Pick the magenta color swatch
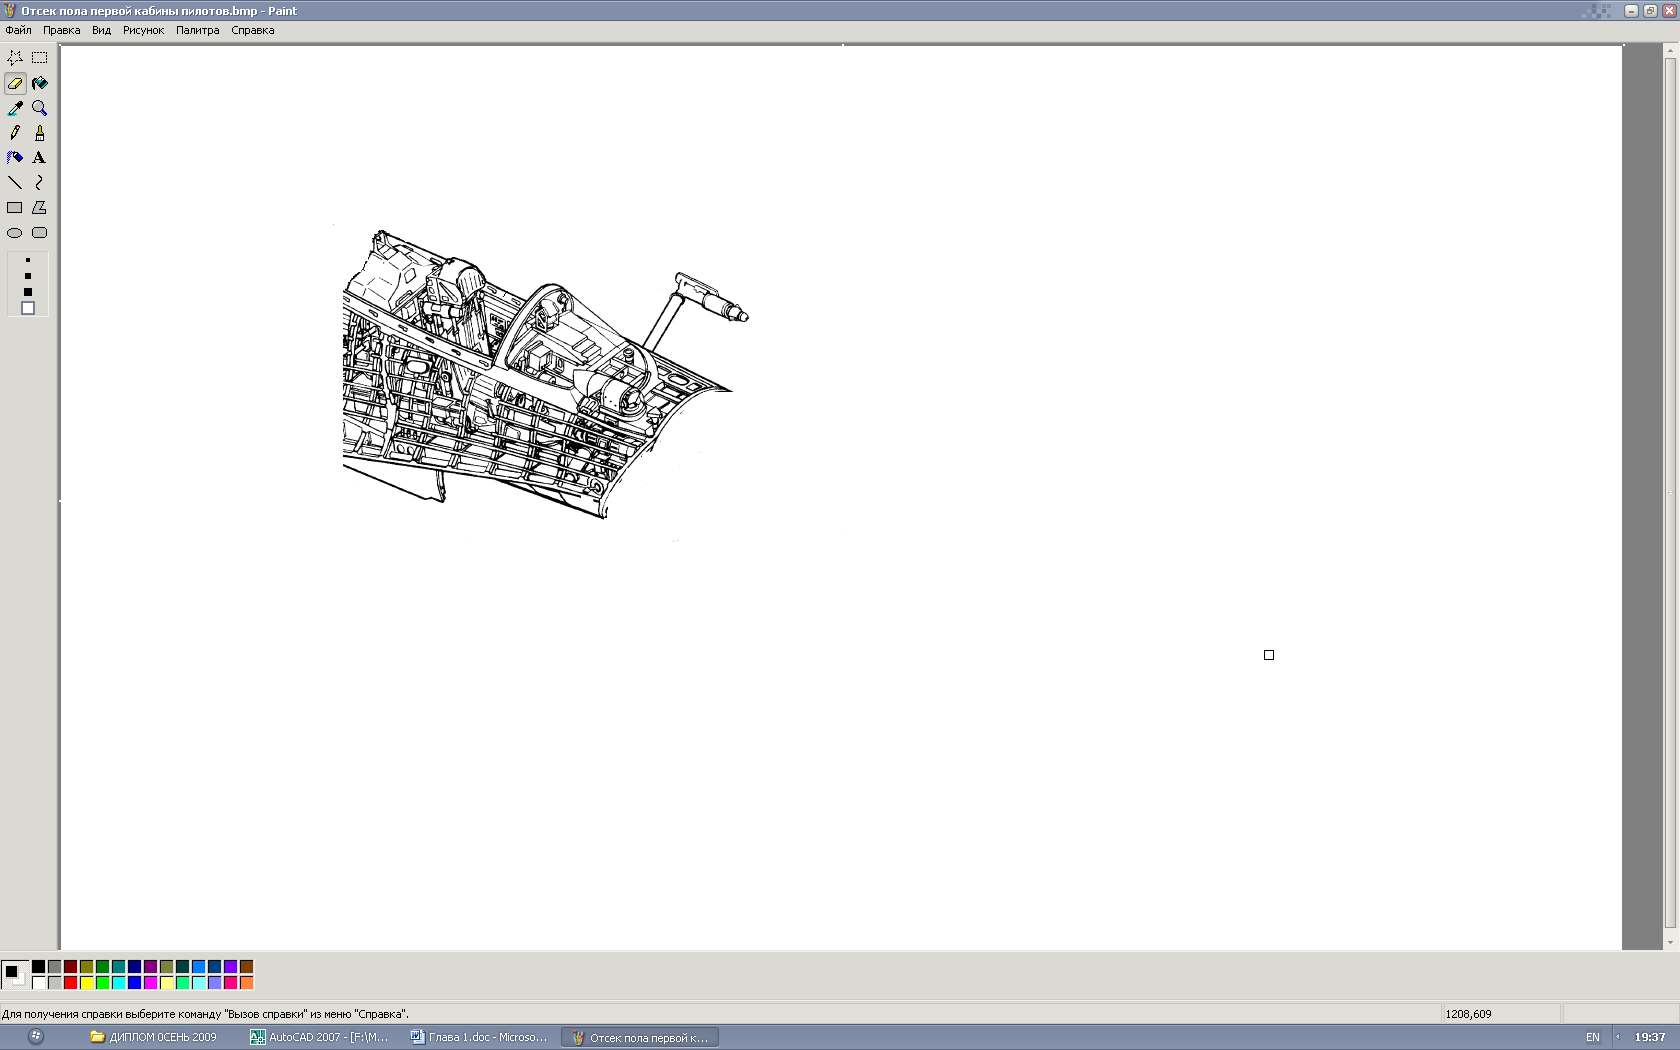Viewport: 1680px width, 1050px height. (x=151, y=983)
